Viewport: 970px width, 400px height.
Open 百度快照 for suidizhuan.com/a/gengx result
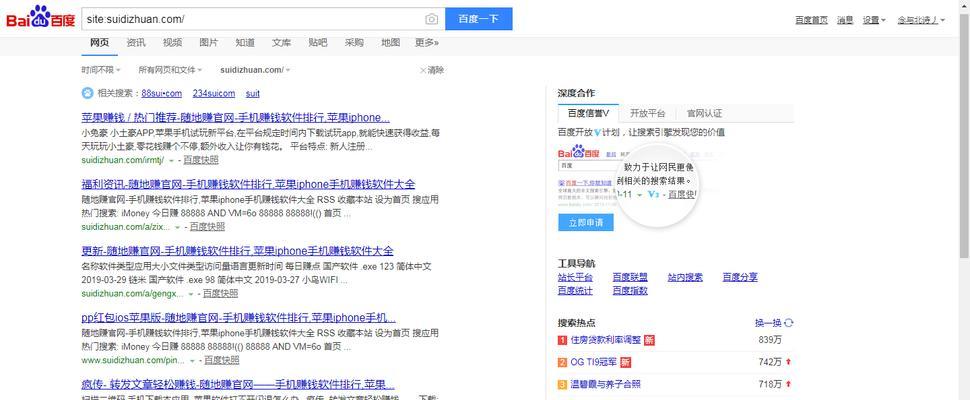[220, 293]
